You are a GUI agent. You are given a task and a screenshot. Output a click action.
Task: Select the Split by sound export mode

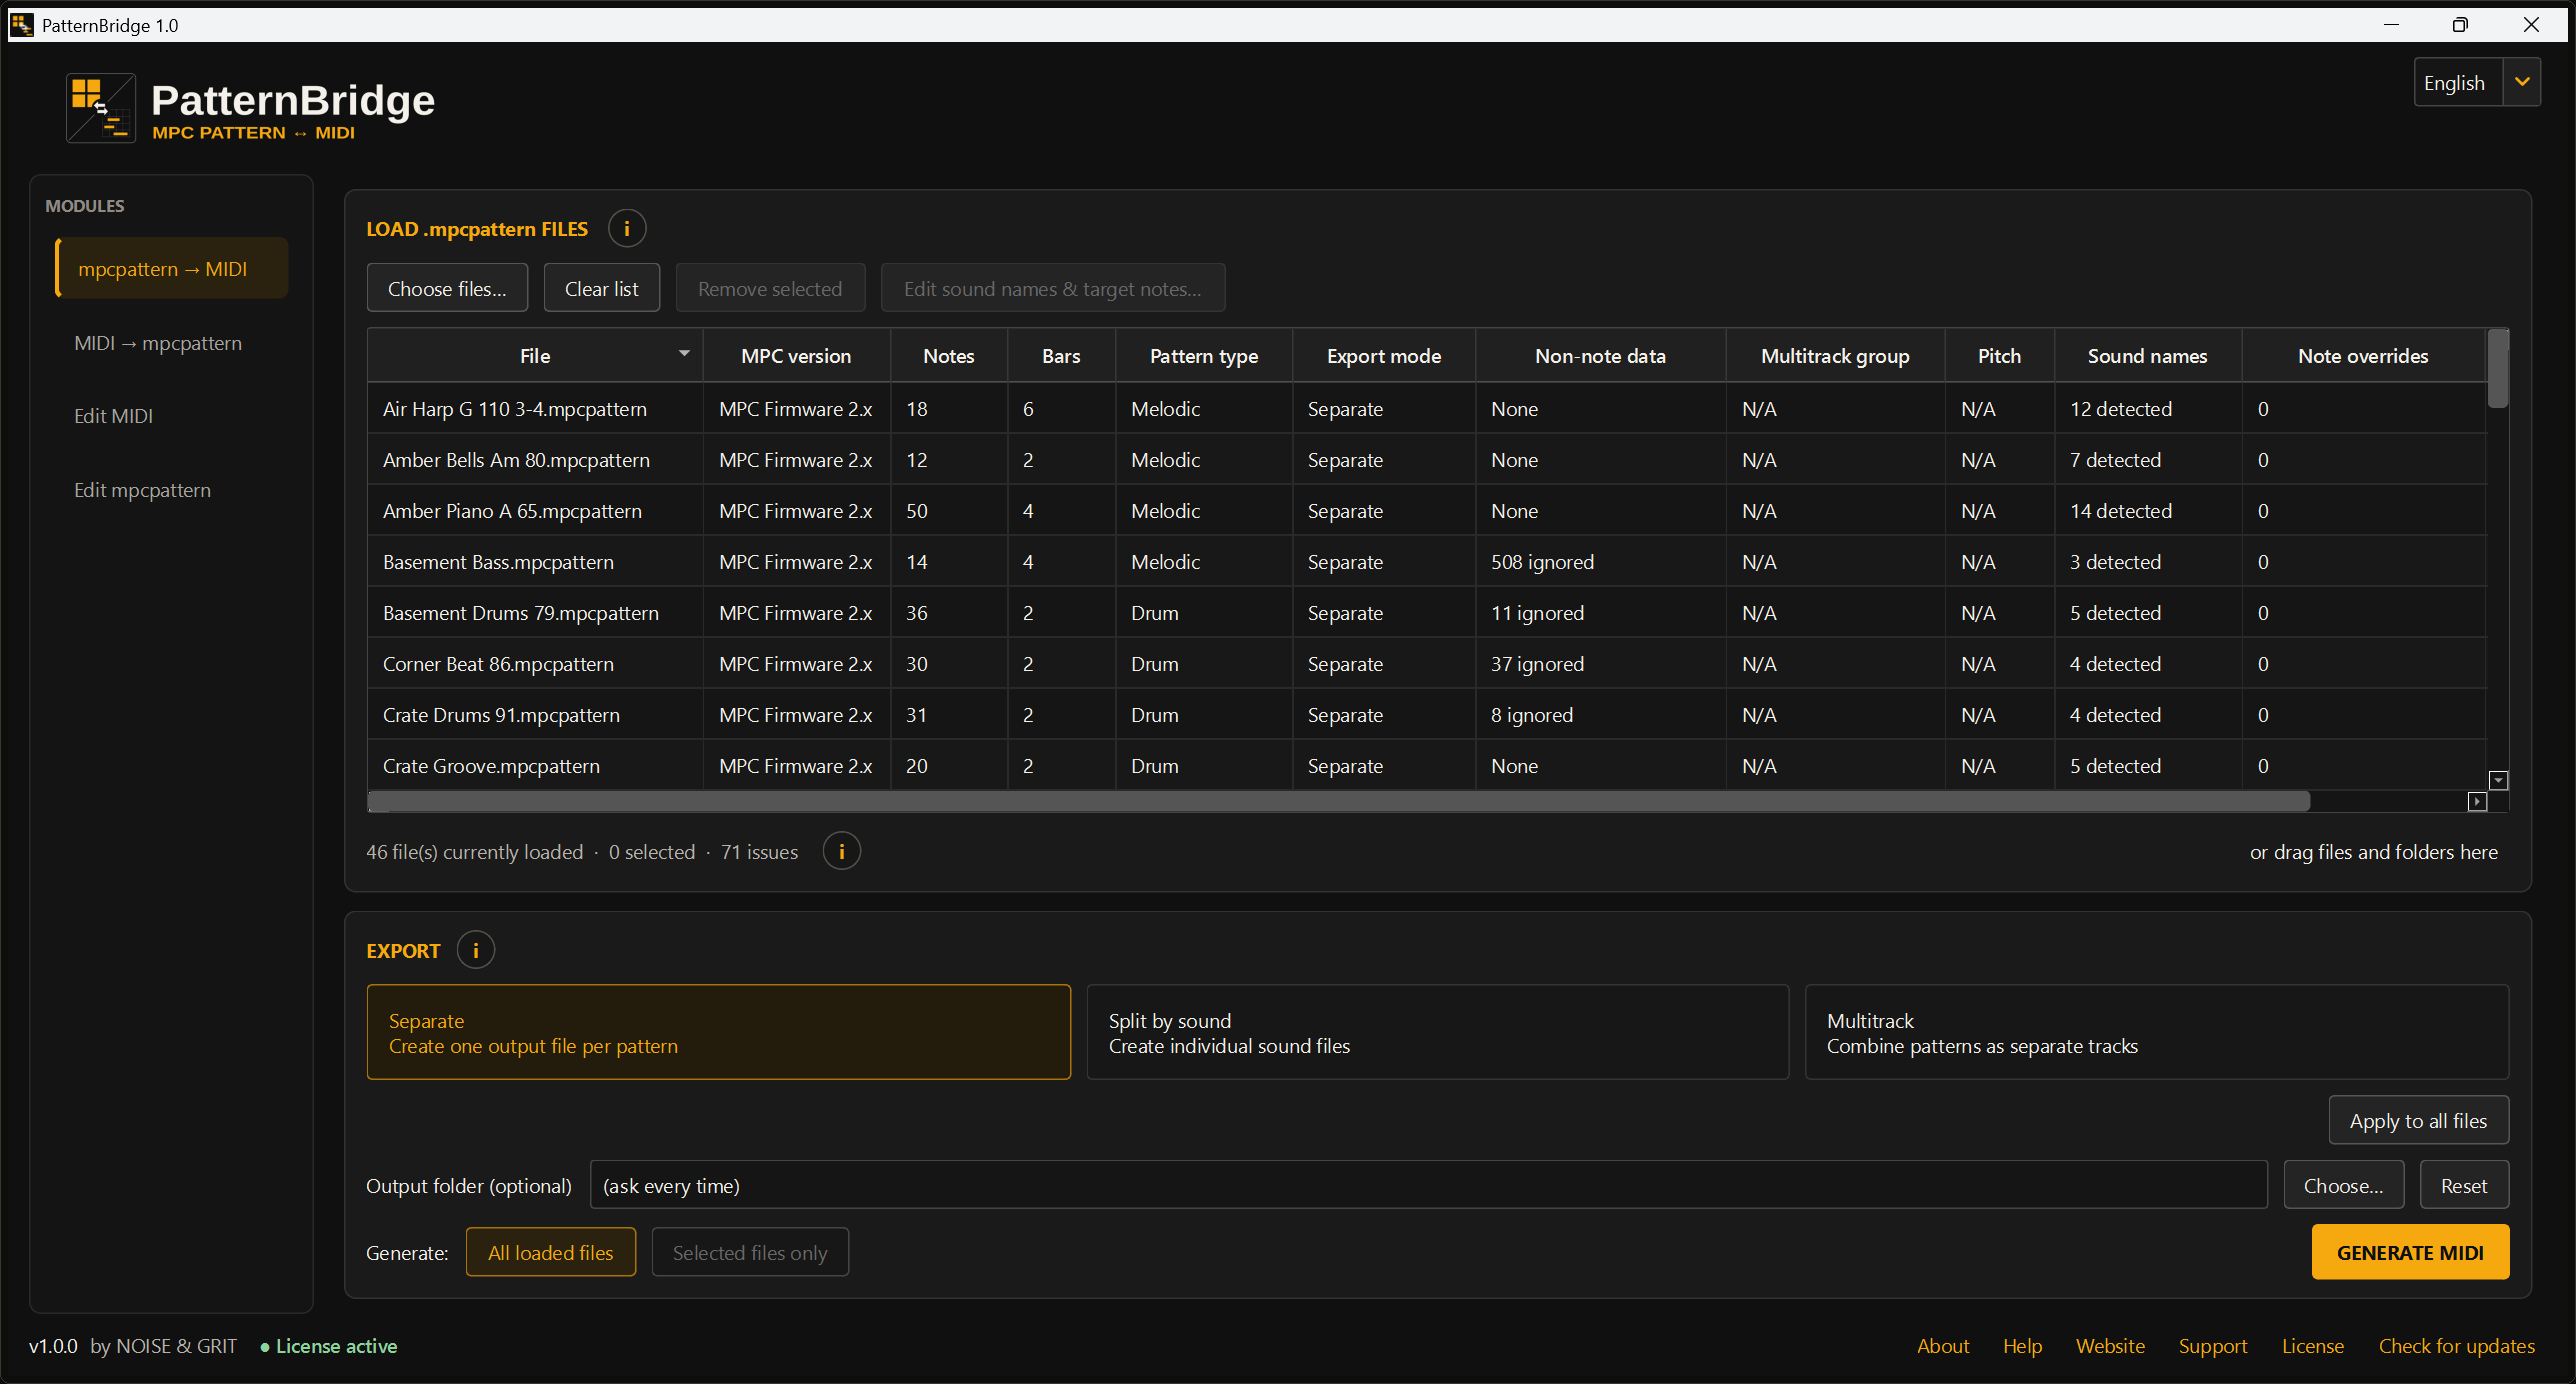pyautogui.click(x=1438, y=1032)
